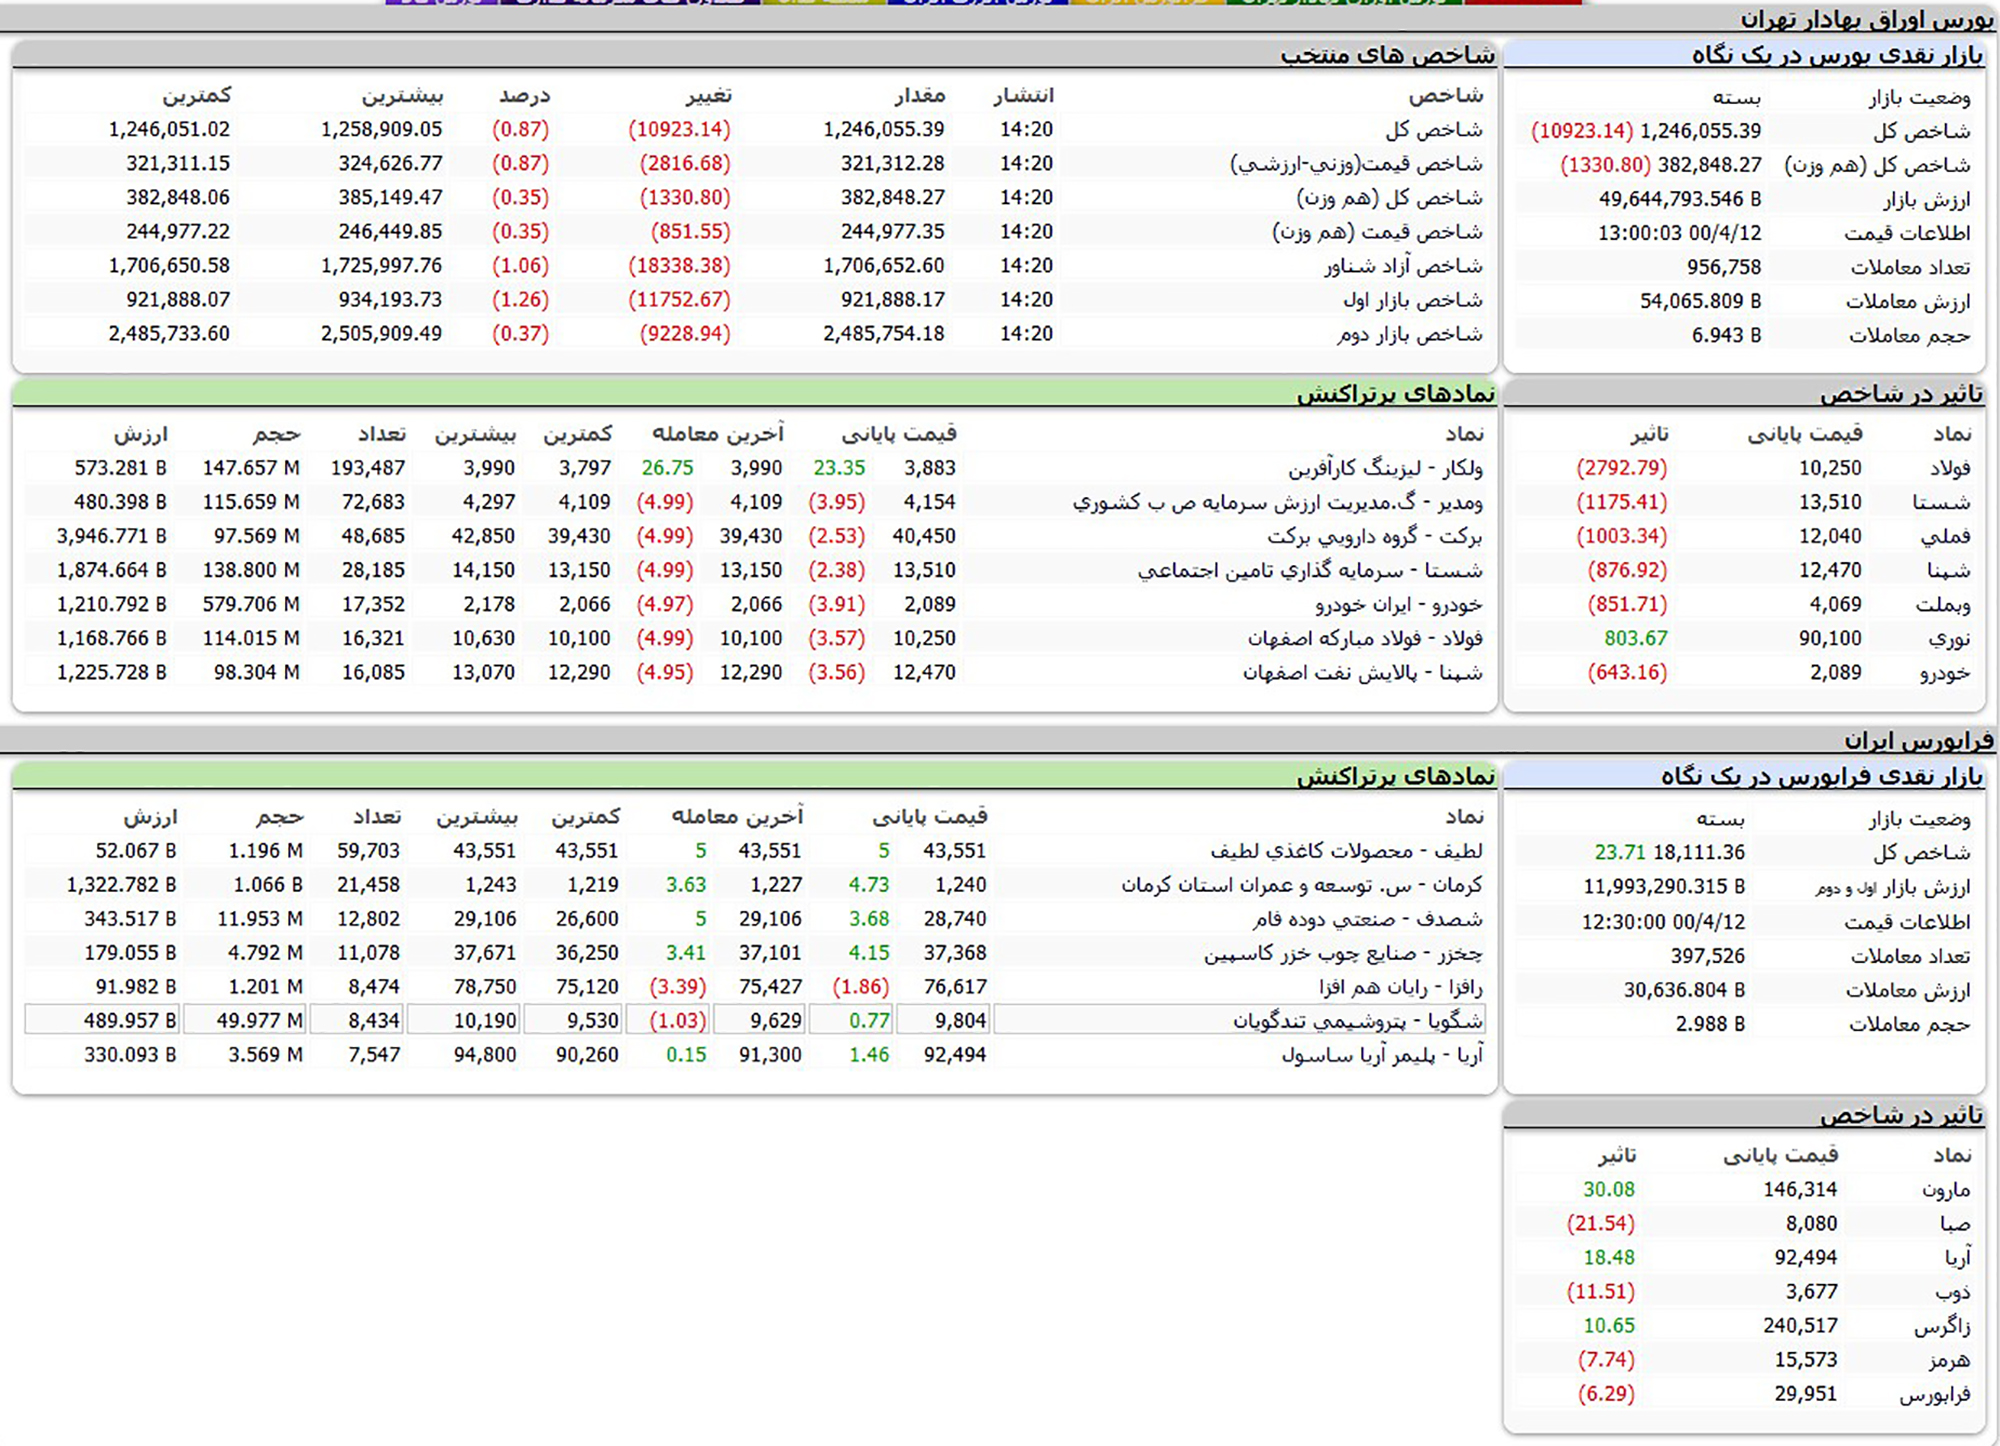
Task: Open صبا in Farabourse index-effect table
Action: [1955, 1224]
